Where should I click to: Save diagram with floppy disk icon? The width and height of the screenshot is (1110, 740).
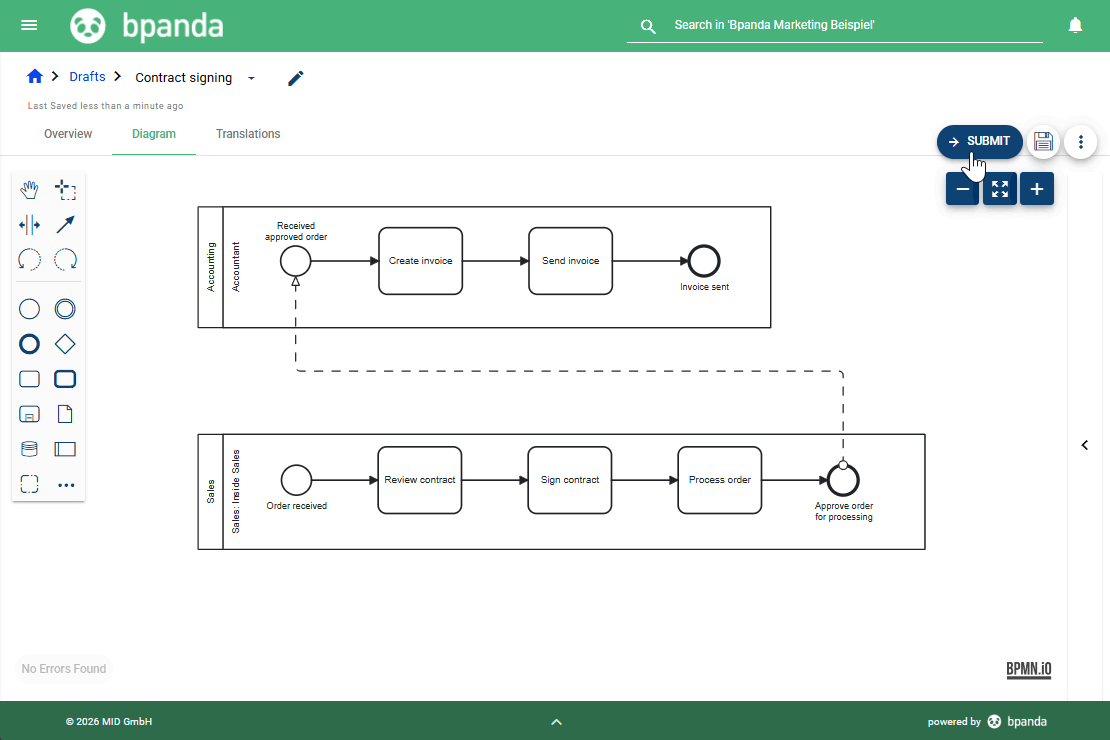tap(1043, 142)
